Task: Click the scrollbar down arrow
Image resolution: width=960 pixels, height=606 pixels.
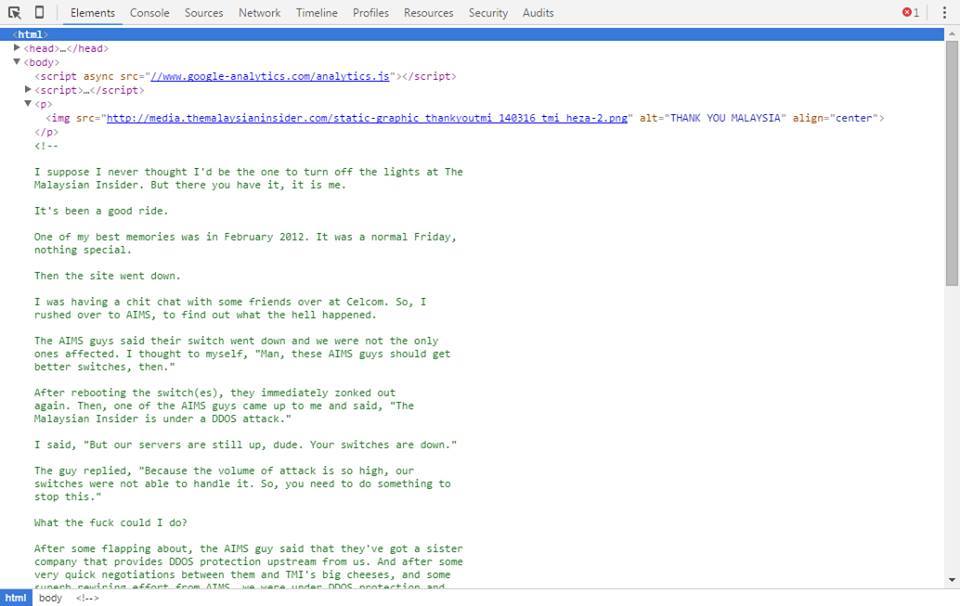Action: tap(951, 580)
